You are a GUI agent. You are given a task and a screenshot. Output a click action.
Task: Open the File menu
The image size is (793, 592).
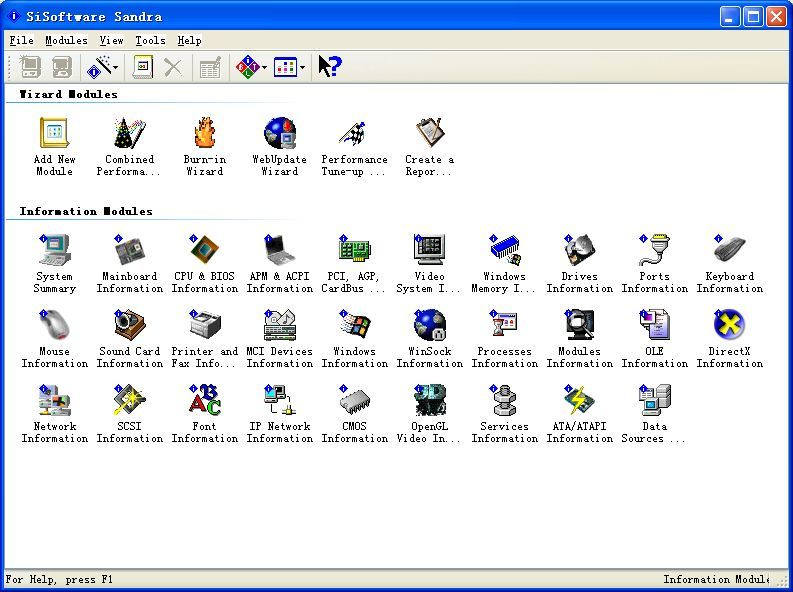(x=21, y=40)
